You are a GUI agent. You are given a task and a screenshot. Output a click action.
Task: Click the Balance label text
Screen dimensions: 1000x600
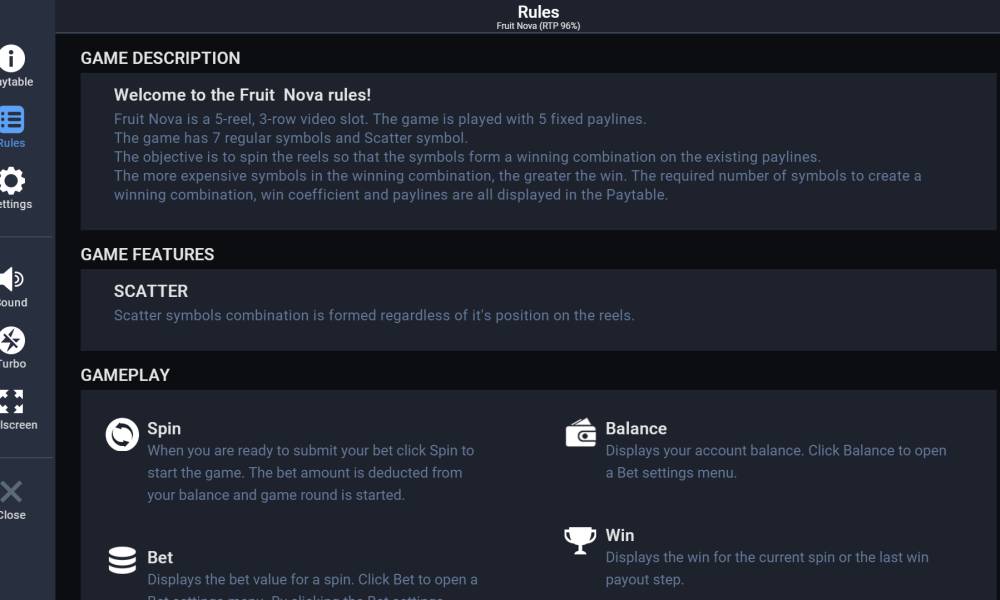636,428
